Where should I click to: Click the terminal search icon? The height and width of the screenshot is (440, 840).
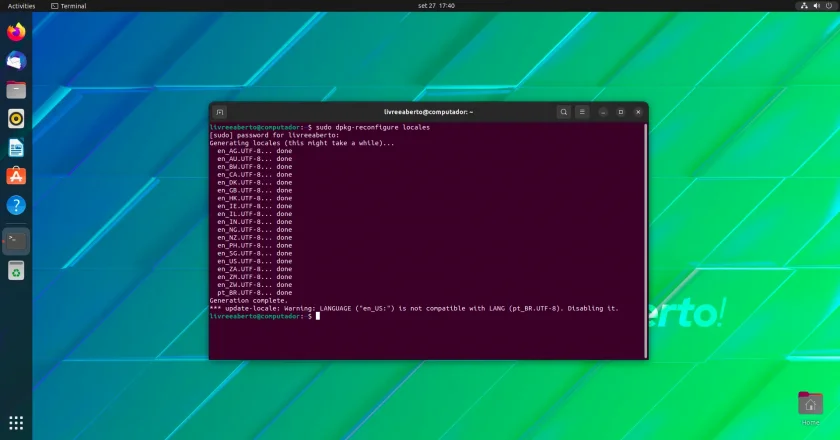pos(564,112)
